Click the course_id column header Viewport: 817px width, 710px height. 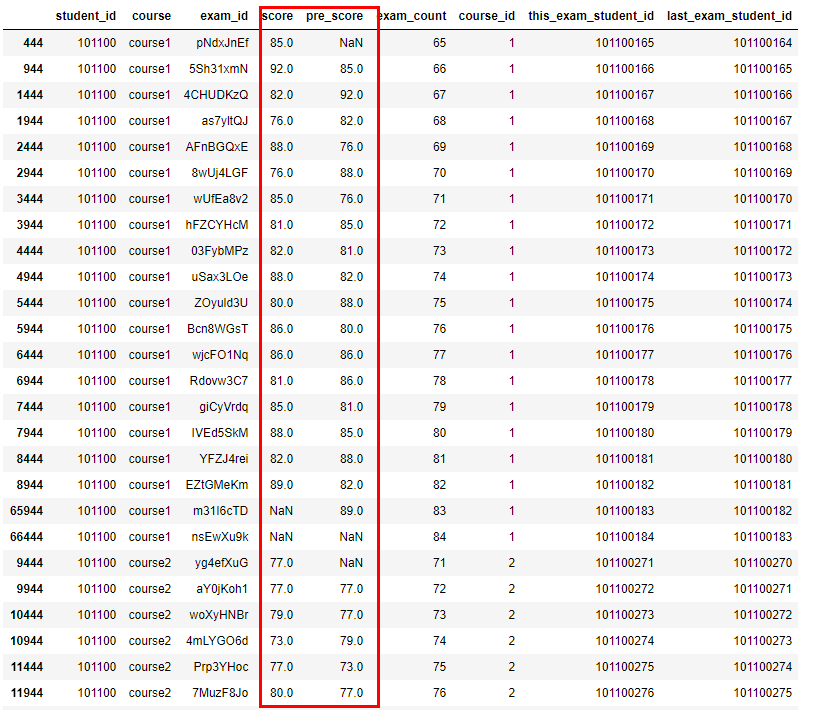click(x=487, y=16)
